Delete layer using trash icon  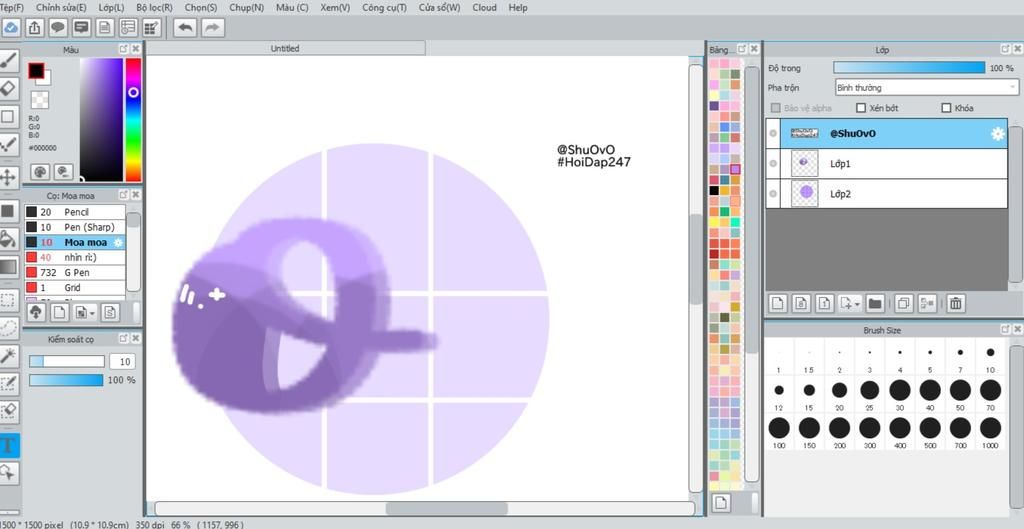click(x=955, y=303)
